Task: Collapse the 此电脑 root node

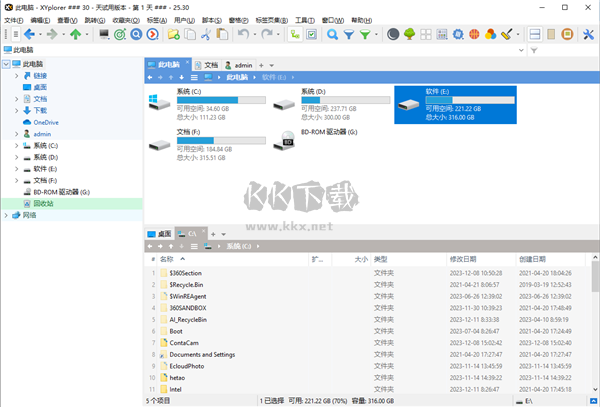Action: coord(6,64)
